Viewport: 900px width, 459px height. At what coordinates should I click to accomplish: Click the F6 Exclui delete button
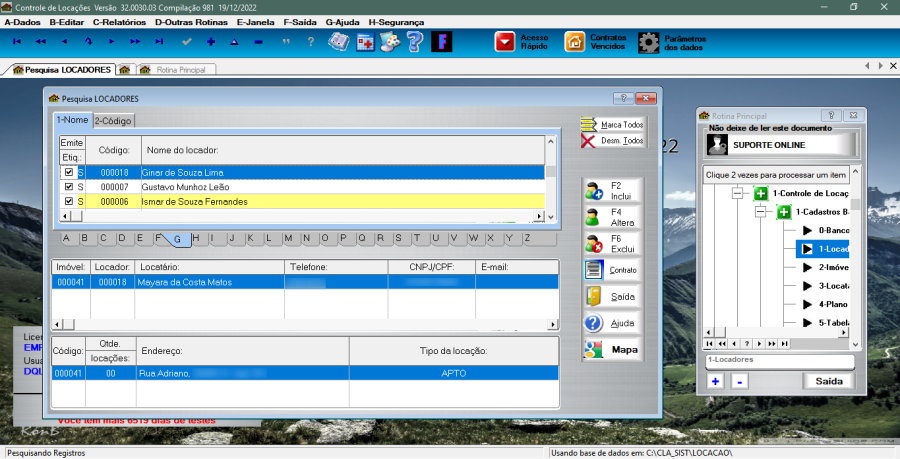[612, 243]
